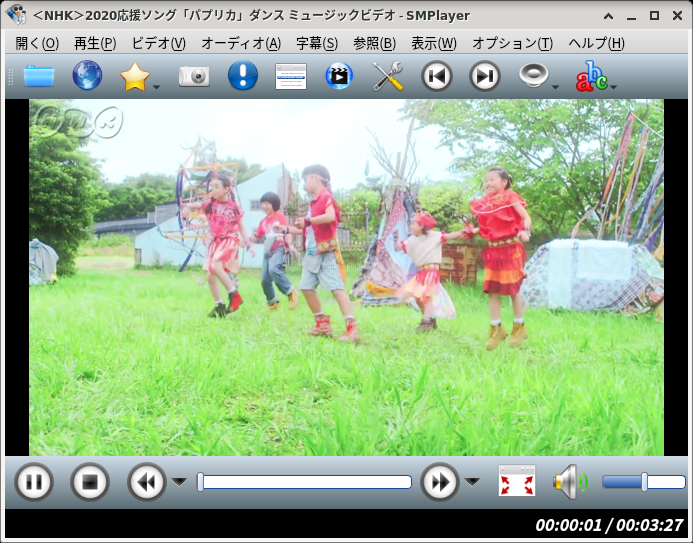Image resolution: width=693 pixels, height=543 pixels.
Task: Show file info via the blue exclamation icon
Action: pos(243,75)
